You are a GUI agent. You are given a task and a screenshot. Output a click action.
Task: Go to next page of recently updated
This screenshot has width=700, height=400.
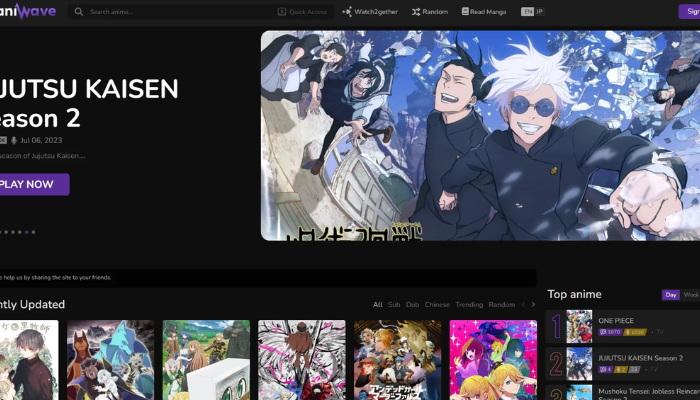point(533,304)
